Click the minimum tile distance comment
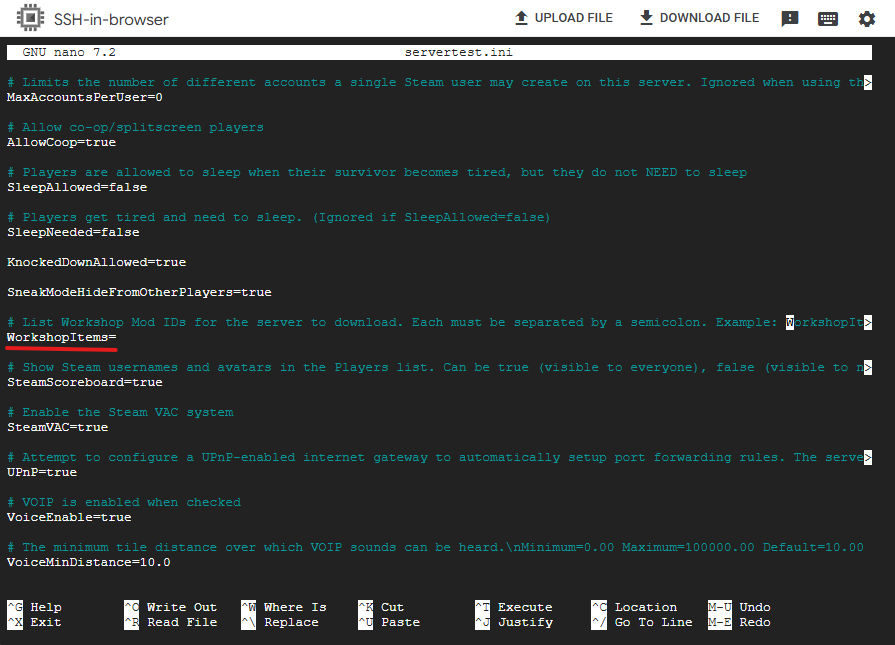895x645 pixels. (435, 548)
